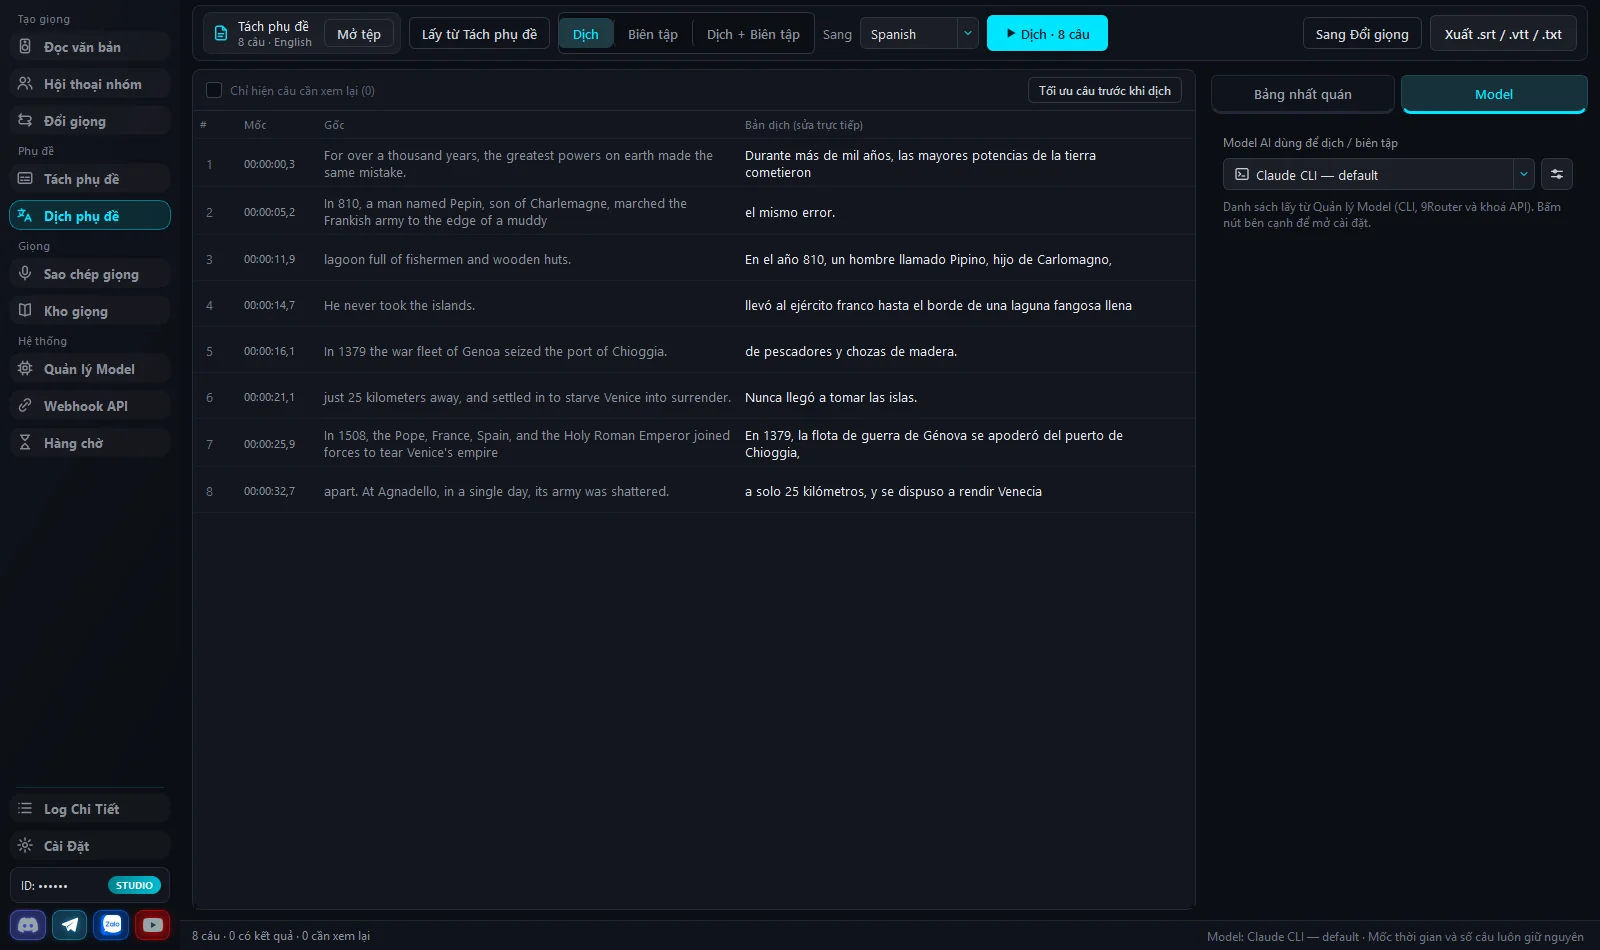Open the Spanish target language dropdown

[919, 33]
